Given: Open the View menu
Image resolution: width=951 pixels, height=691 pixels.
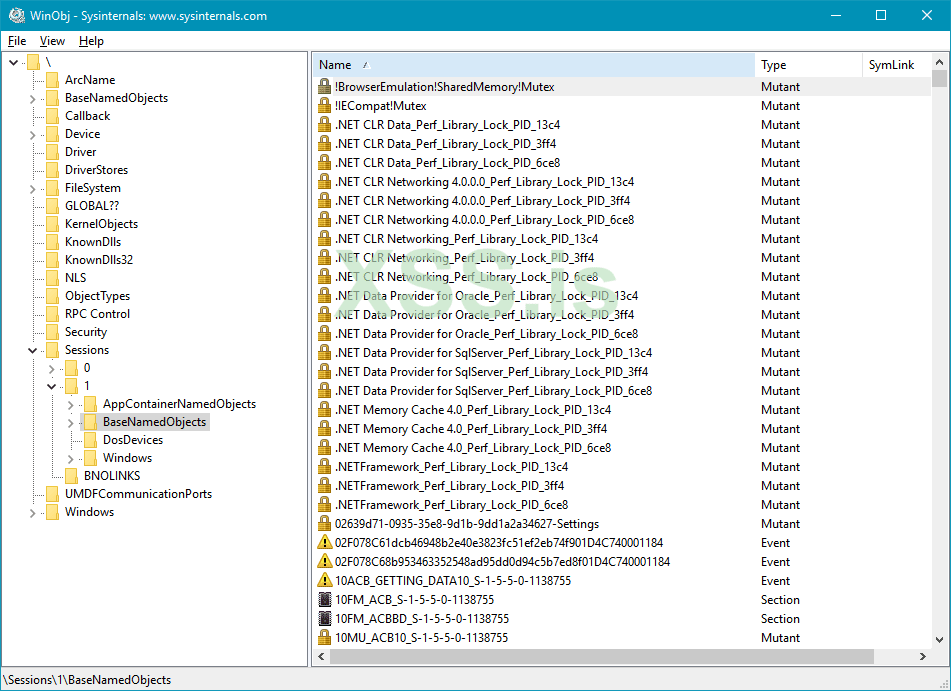Looking at the screenshot, I should pos(52,41).
